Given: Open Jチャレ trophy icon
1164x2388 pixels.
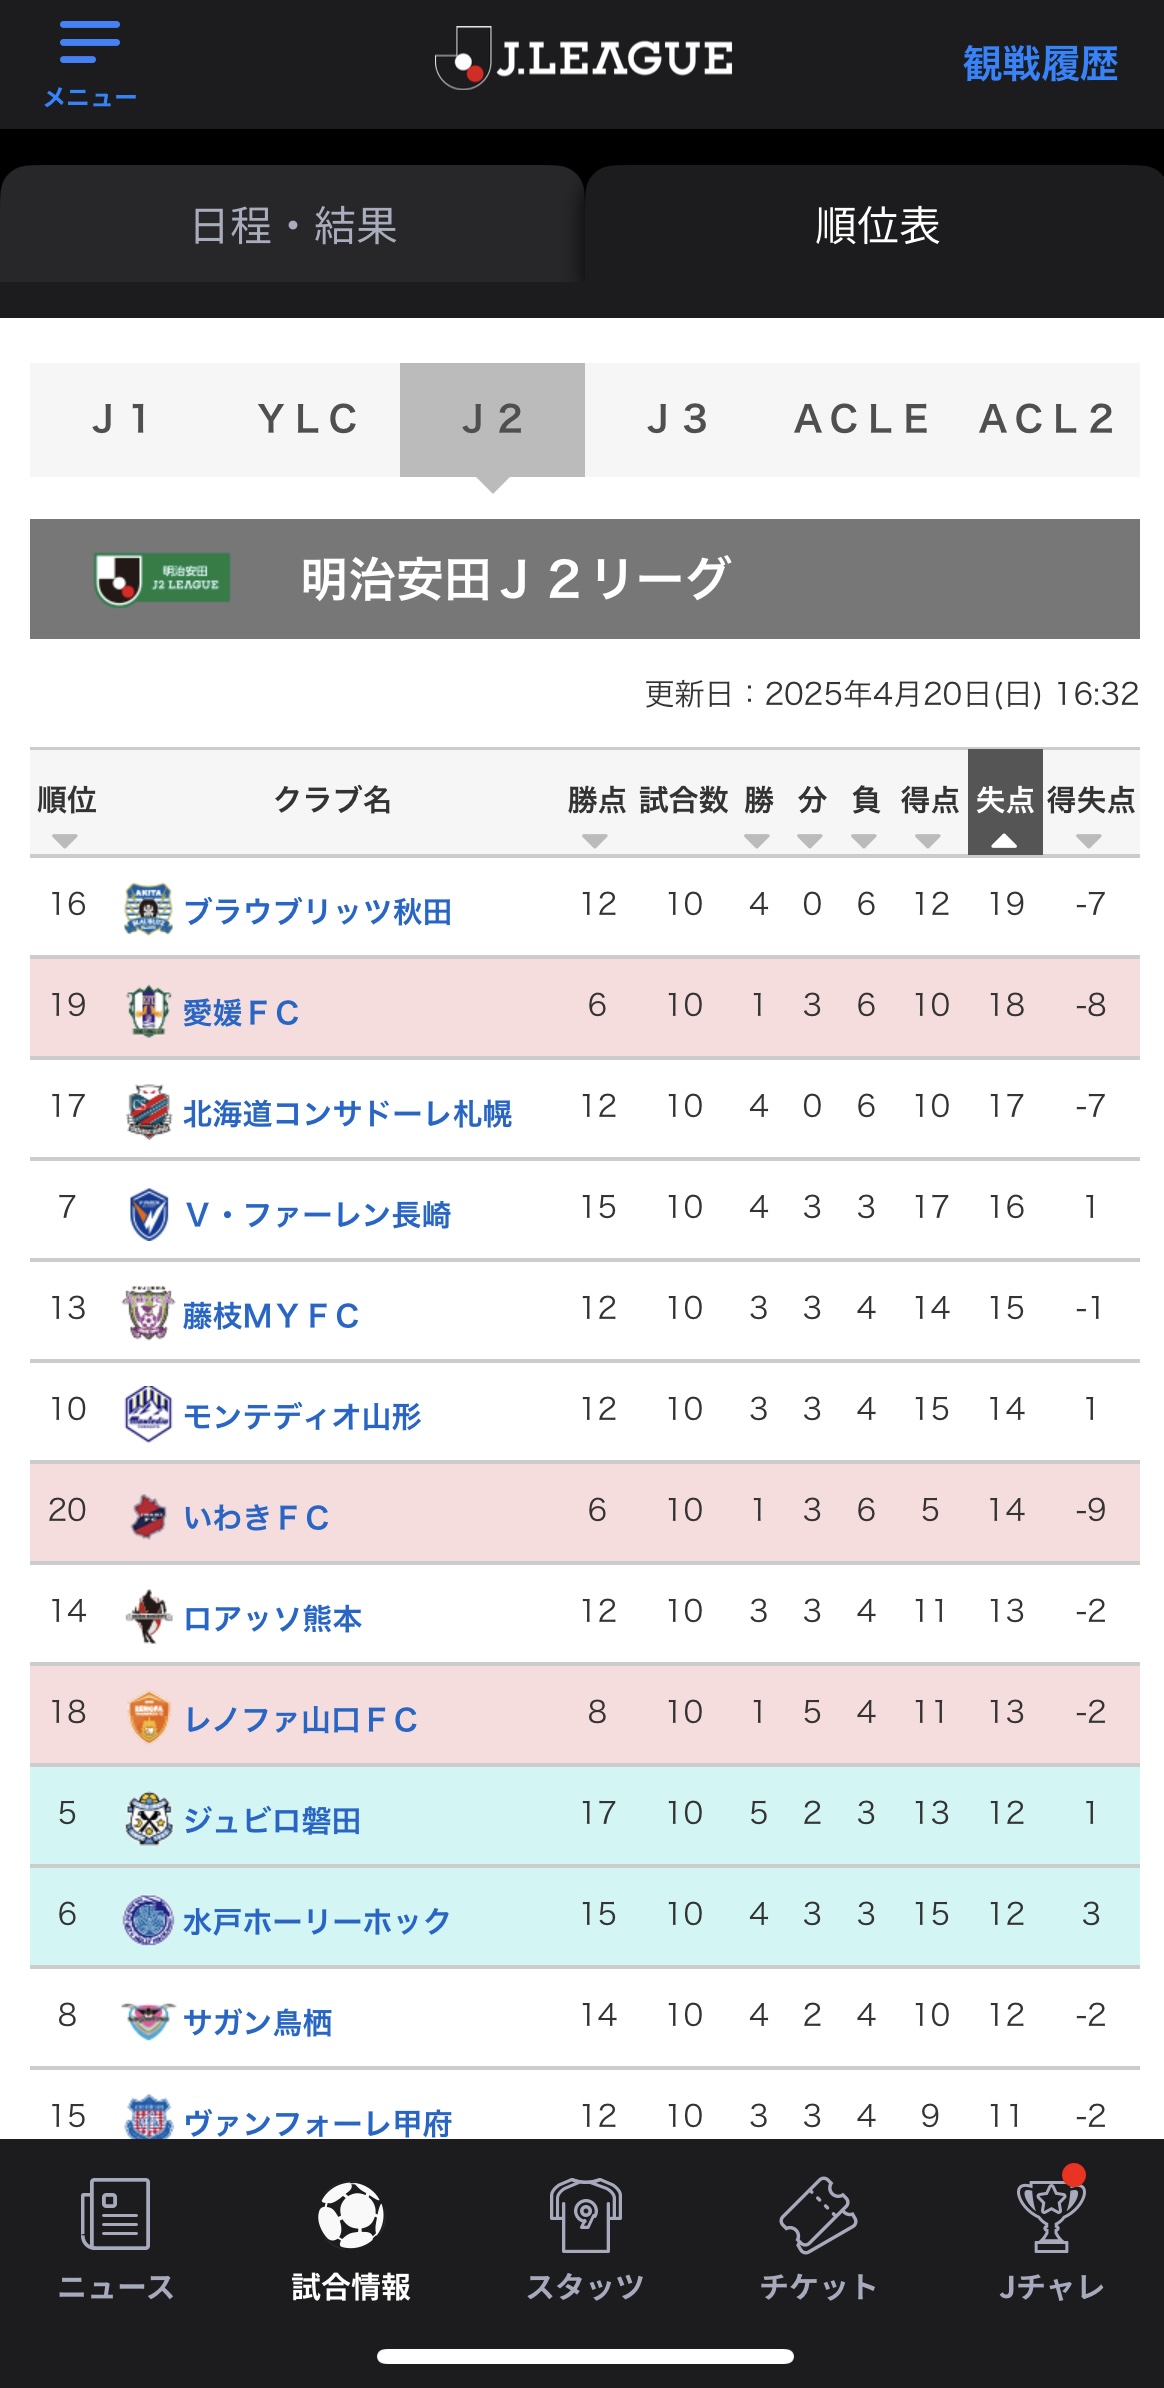Looking at the screenshot, I should click(1052, 2214).
